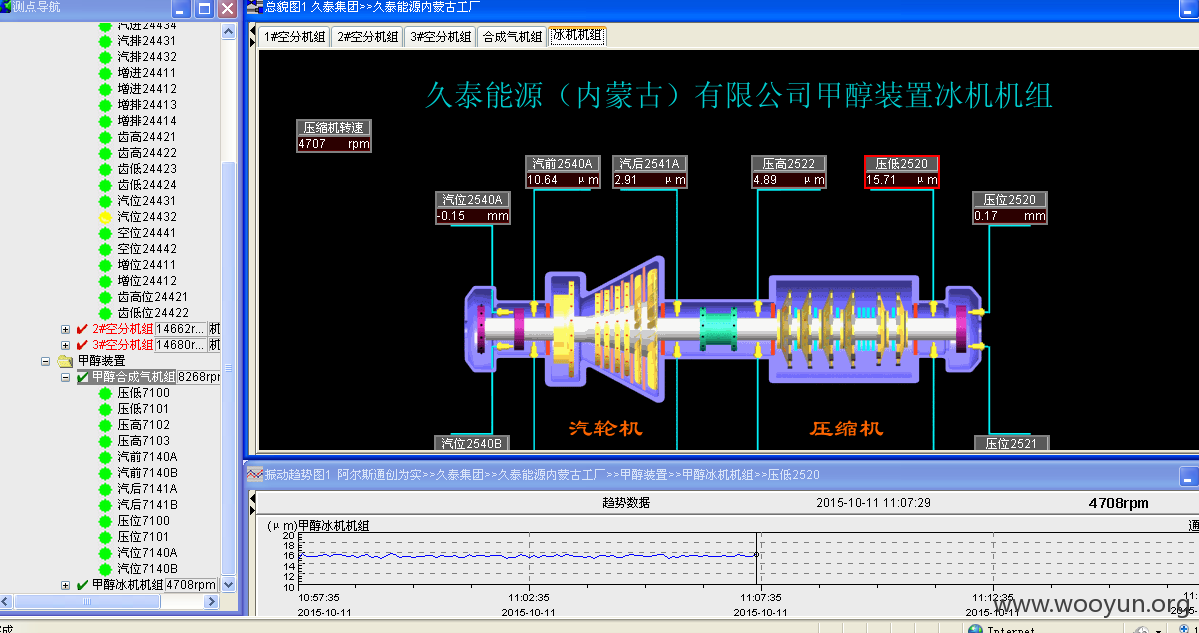This screenshot has width=1199, height=633.
Task: Click the green status dot beside 压高7102
Action: click(x=106, y=425)
